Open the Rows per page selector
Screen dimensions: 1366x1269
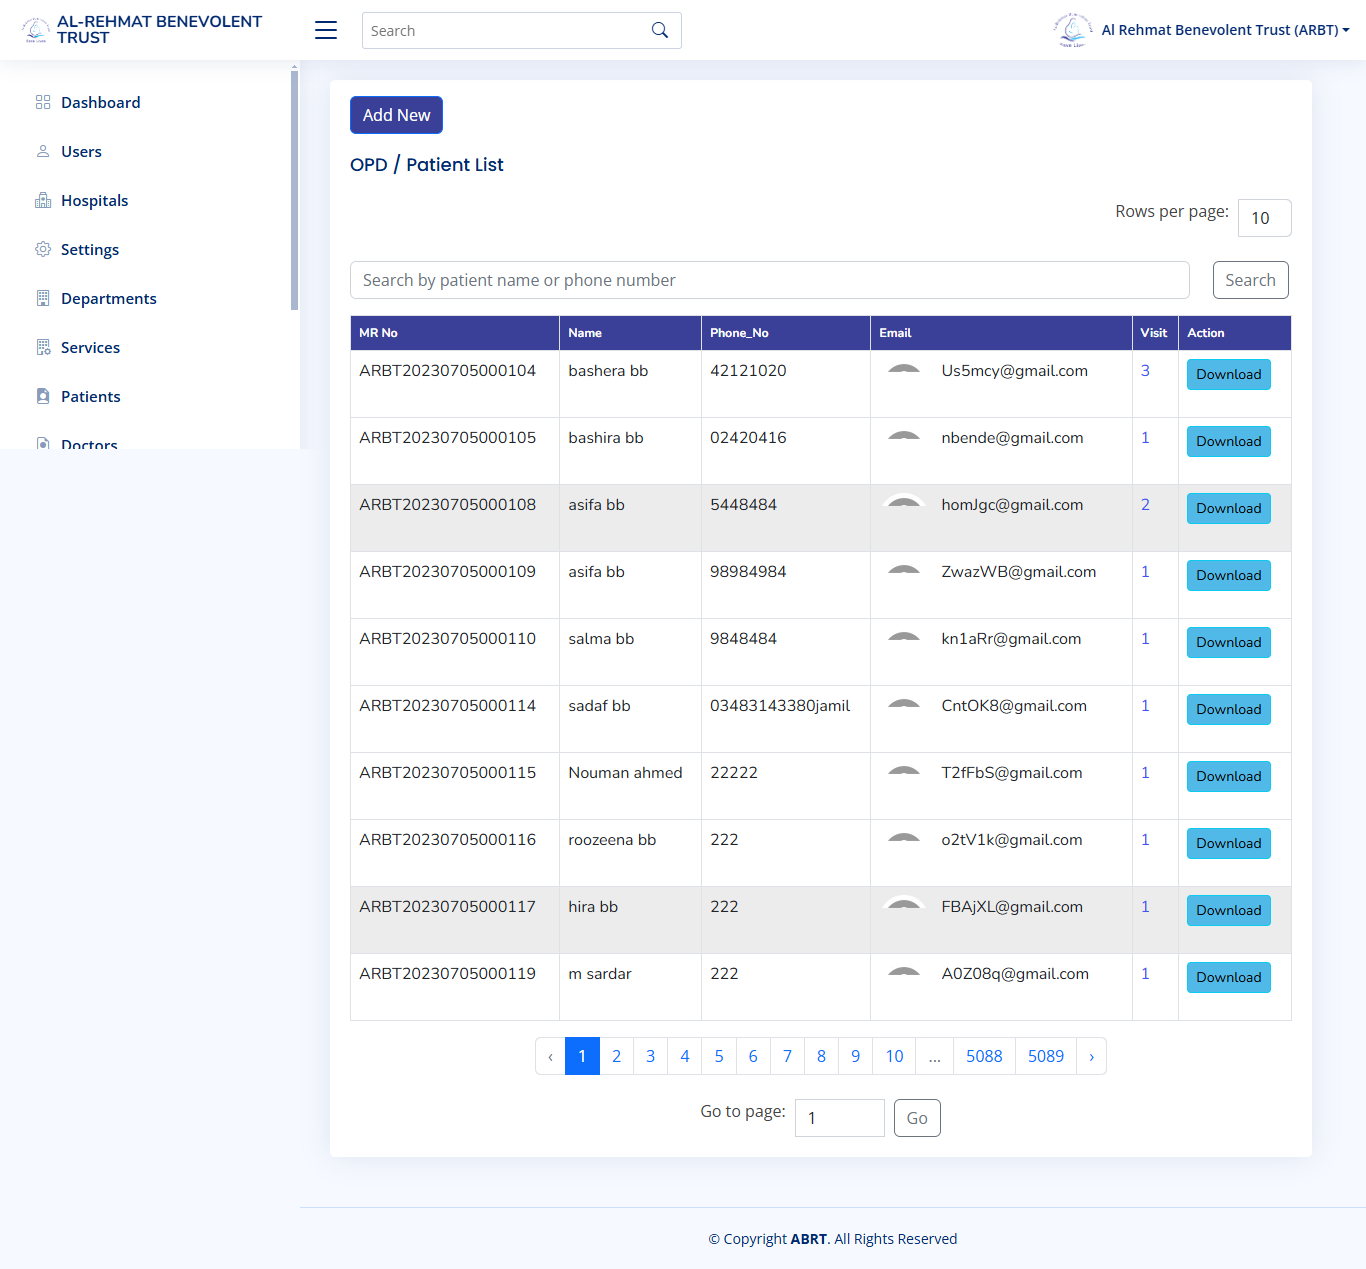pyautogui.click(x=1264, y=217)
